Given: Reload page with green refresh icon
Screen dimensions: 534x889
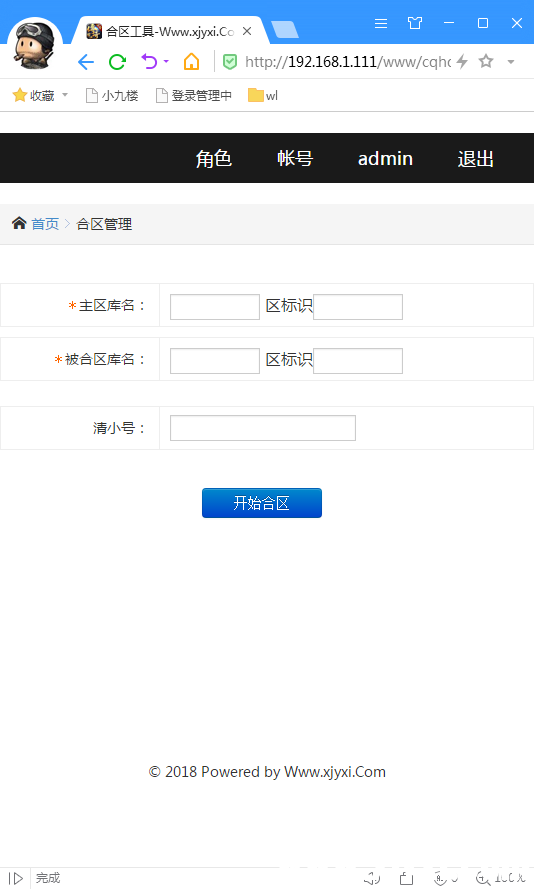Looking at the screenshot, I should tap(117, 62).
